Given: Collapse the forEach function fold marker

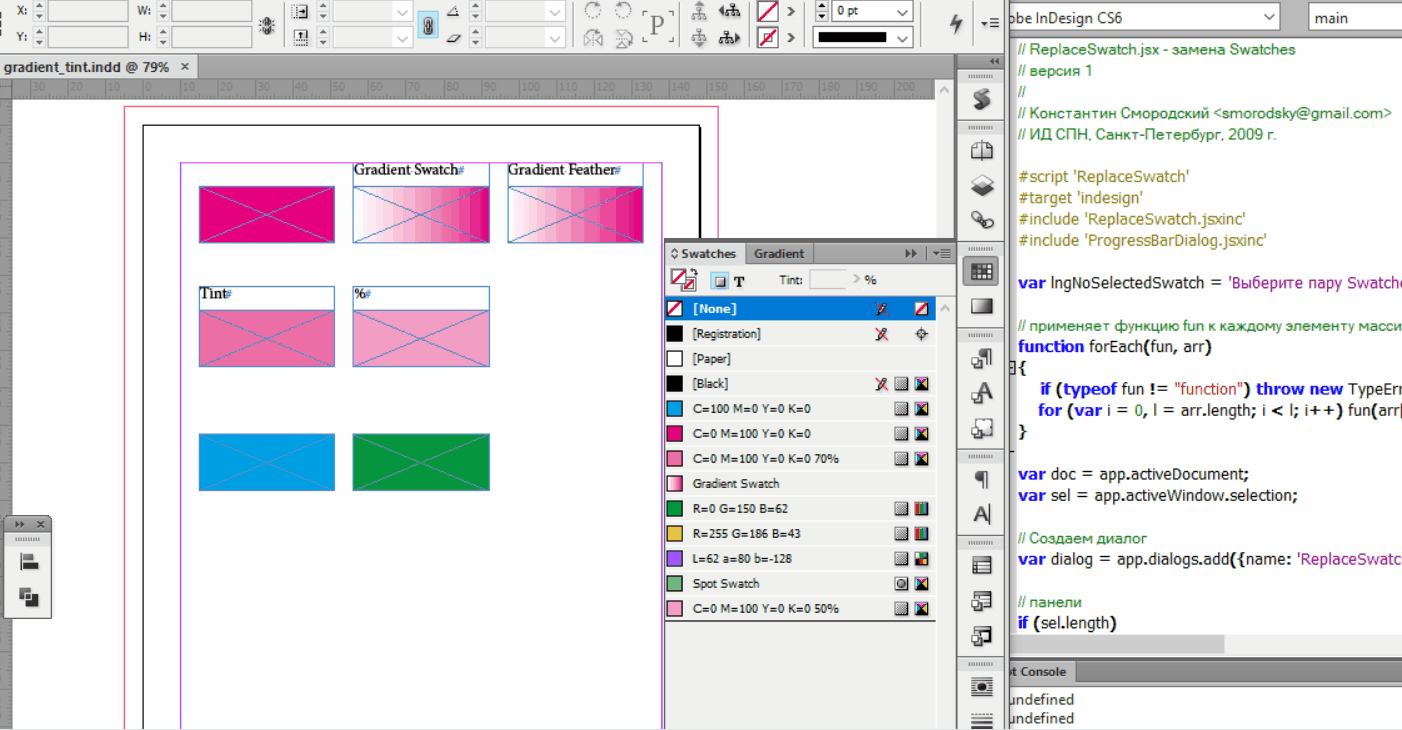Looking at the screenshot, I should [1011, 368].
